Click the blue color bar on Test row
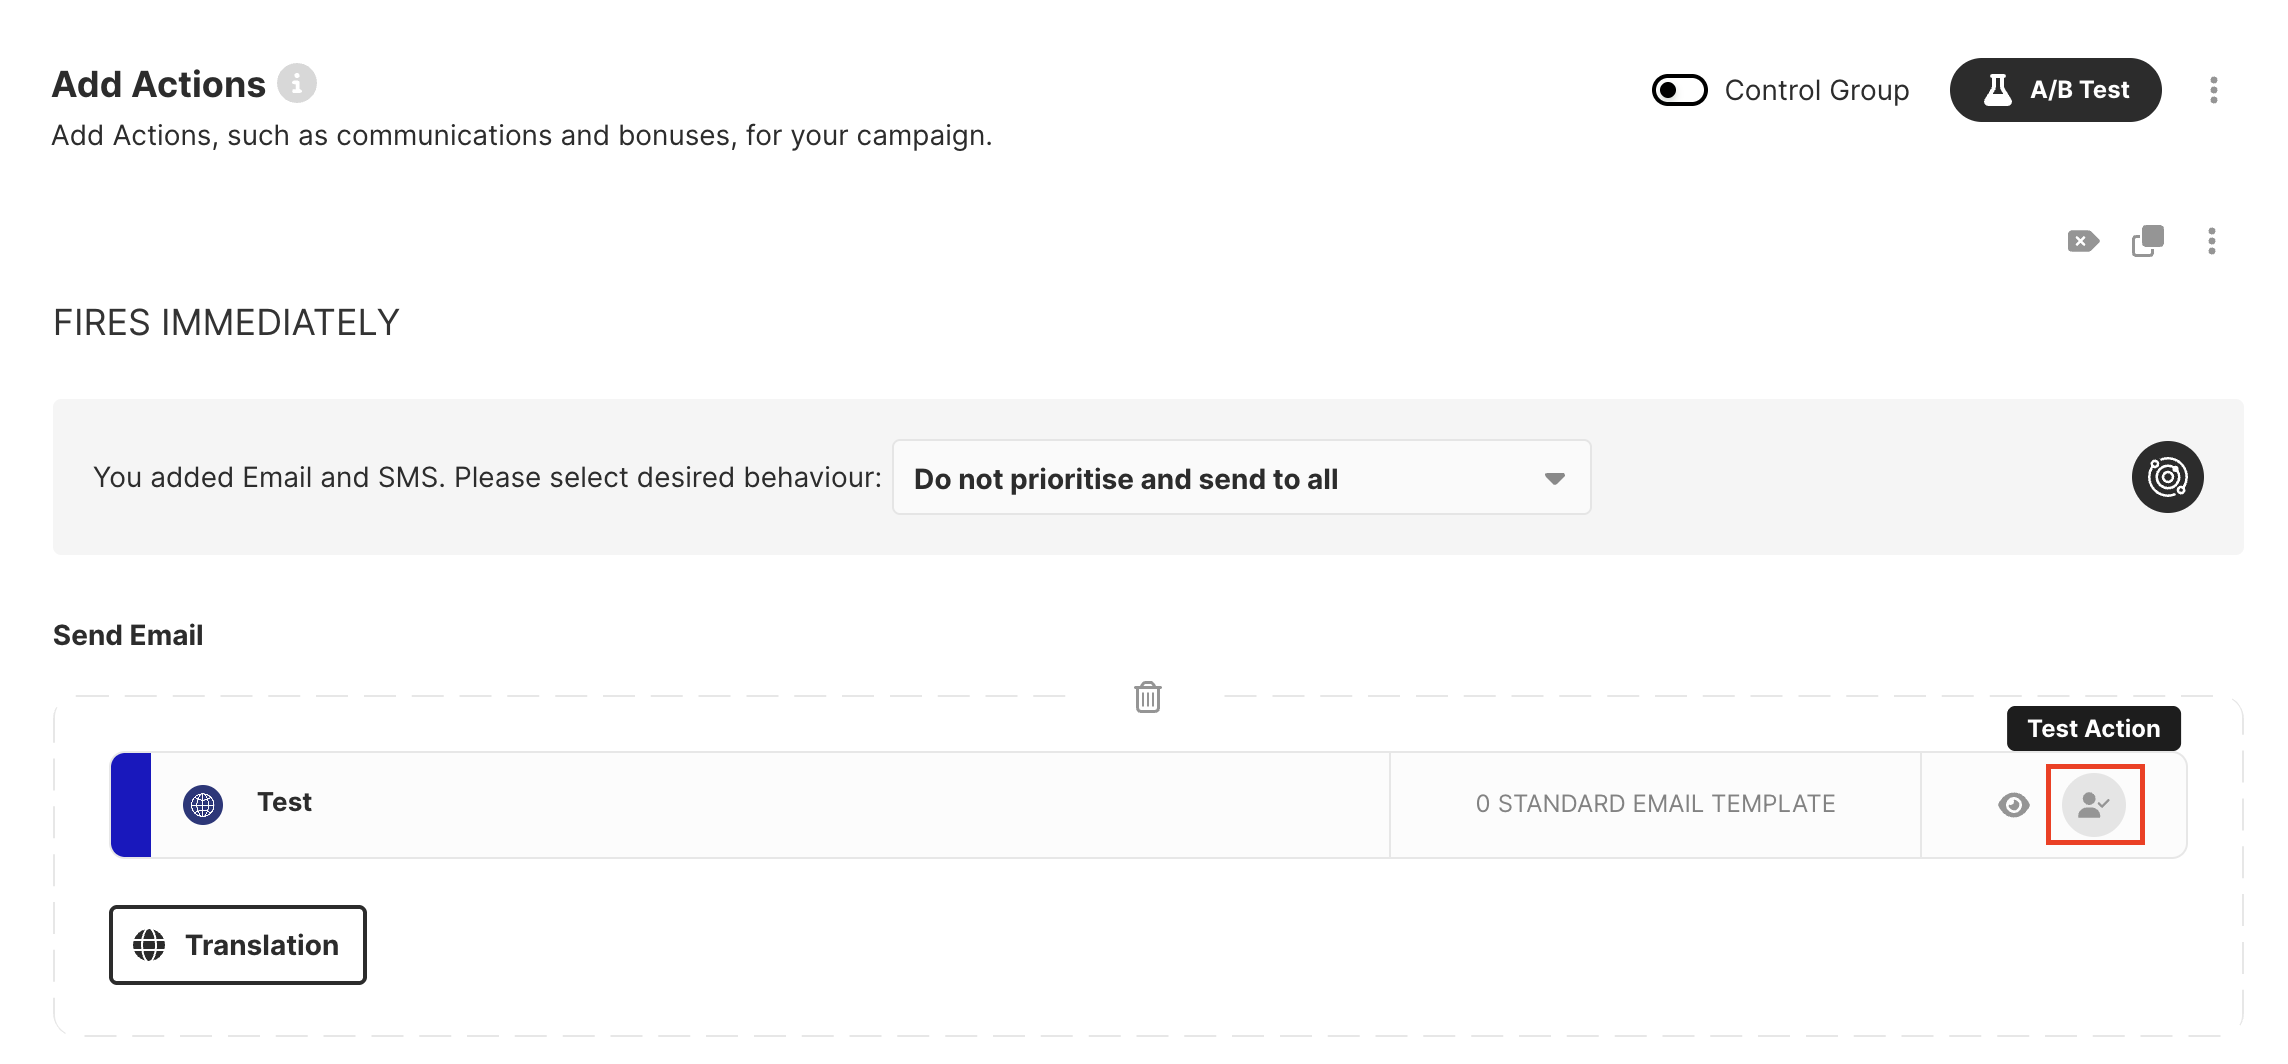Viewport: 2288px width, 1064px height. pyautogui.click(x=131, y=804)
